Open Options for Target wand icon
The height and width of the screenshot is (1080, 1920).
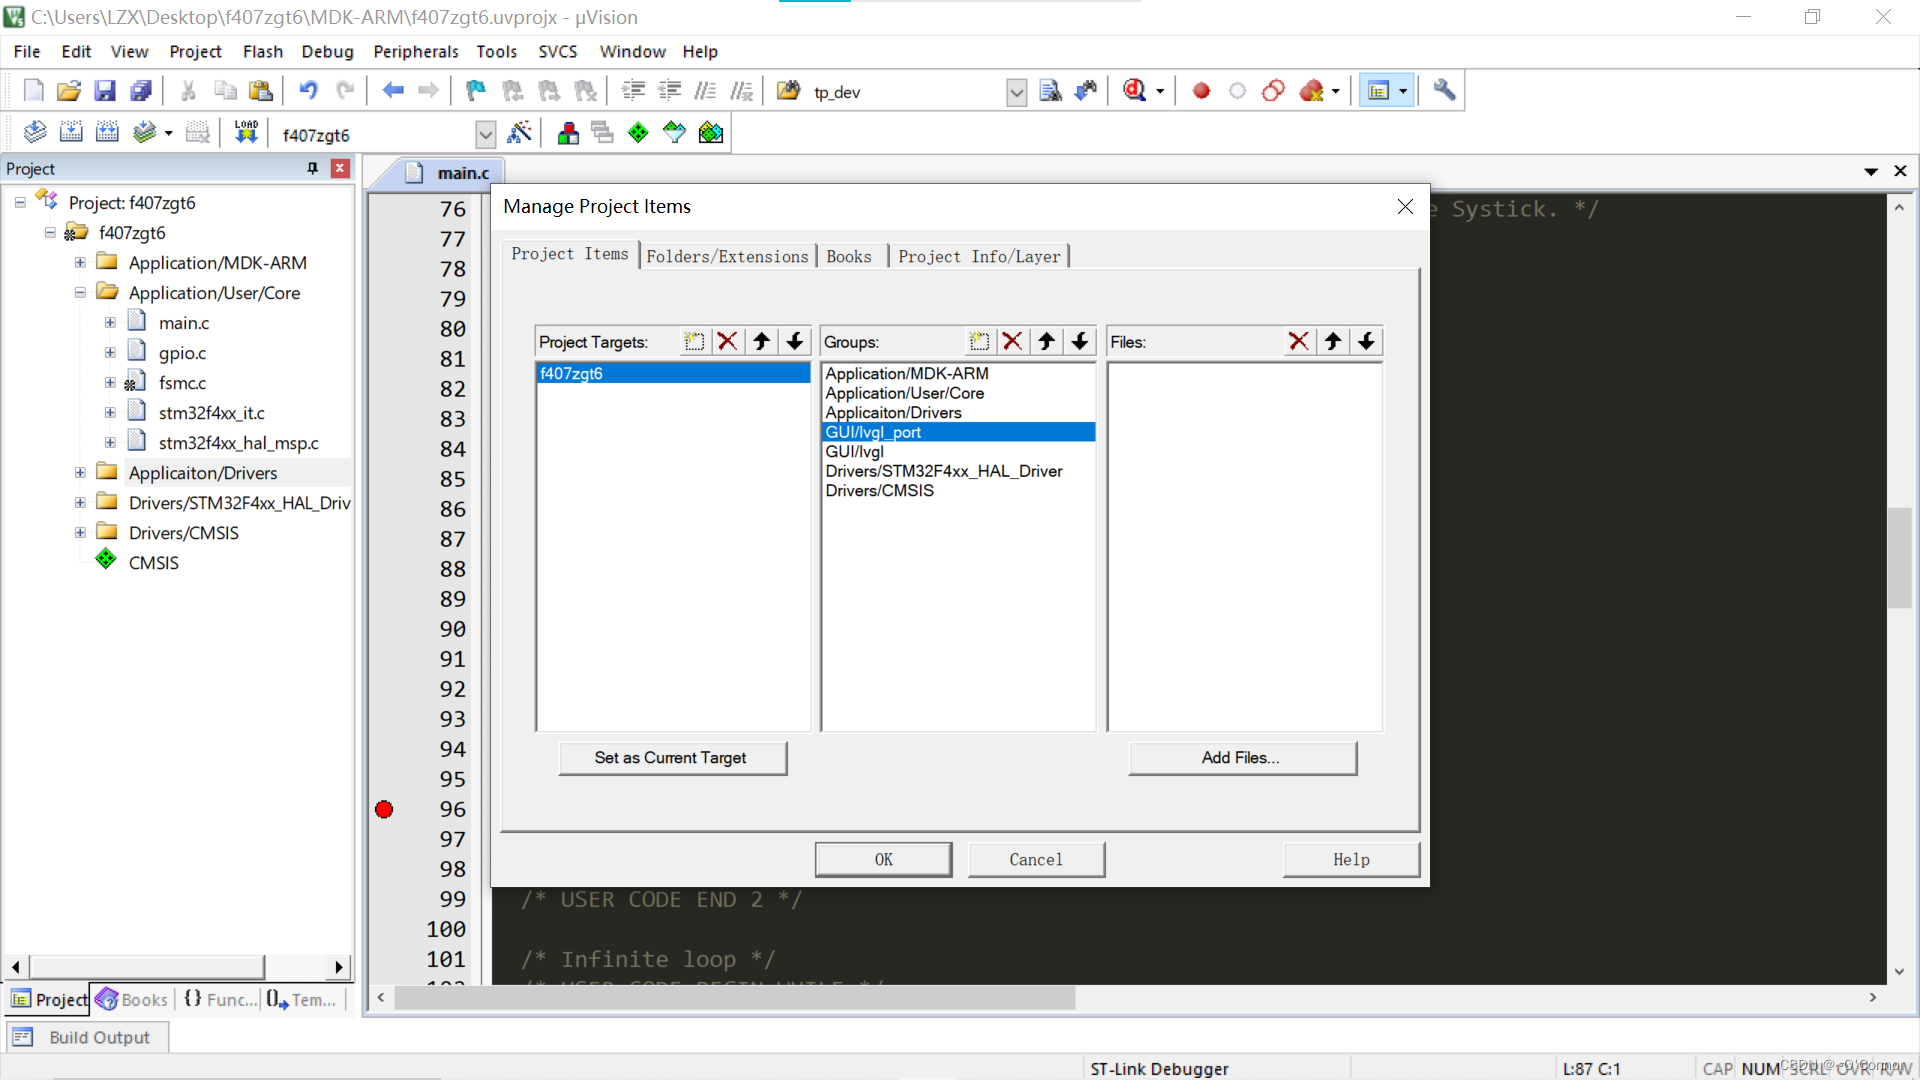point(519,133)
